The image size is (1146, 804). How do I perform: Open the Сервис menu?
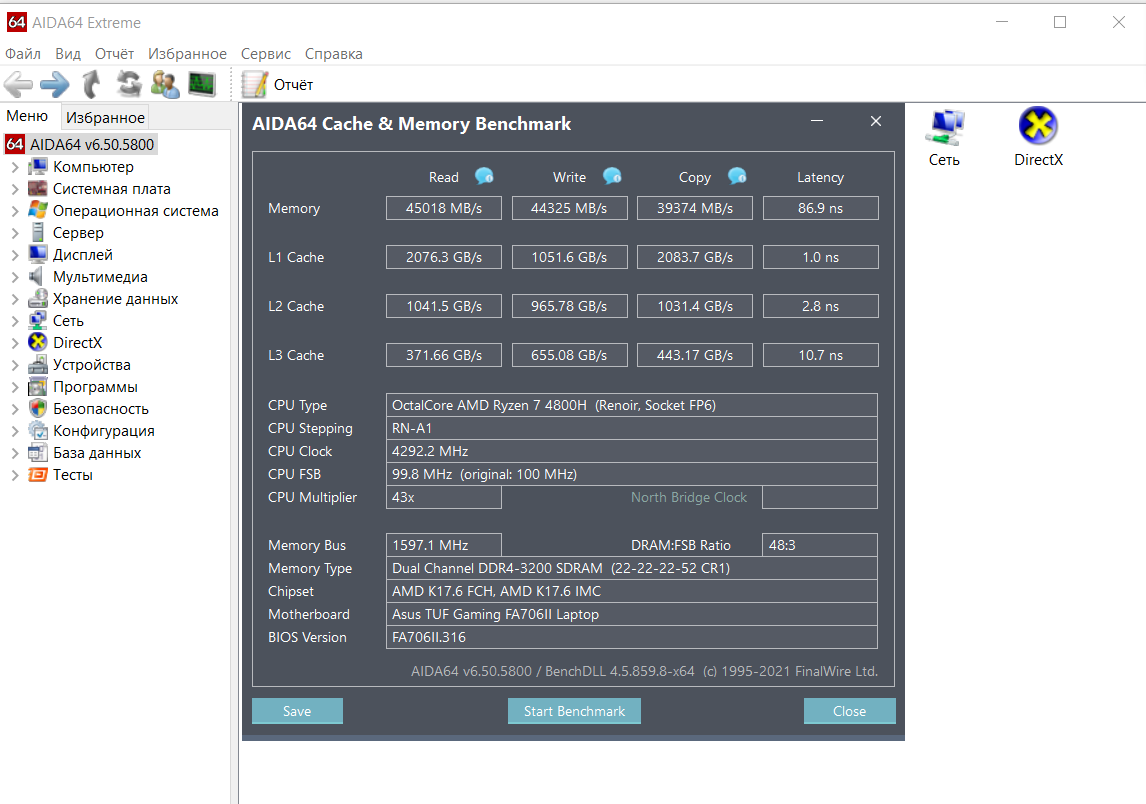coord(265,53)
